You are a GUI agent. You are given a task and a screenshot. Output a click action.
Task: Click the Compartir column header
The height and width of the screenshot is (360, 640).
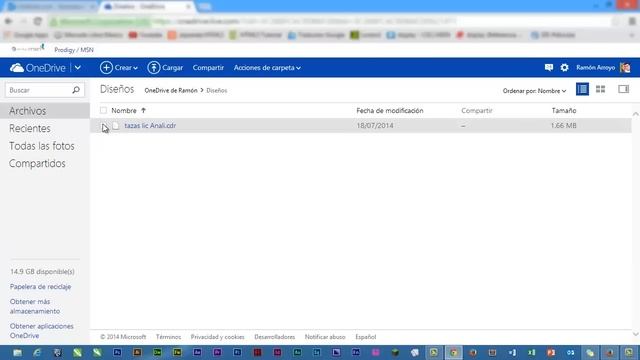pos(477,111)
